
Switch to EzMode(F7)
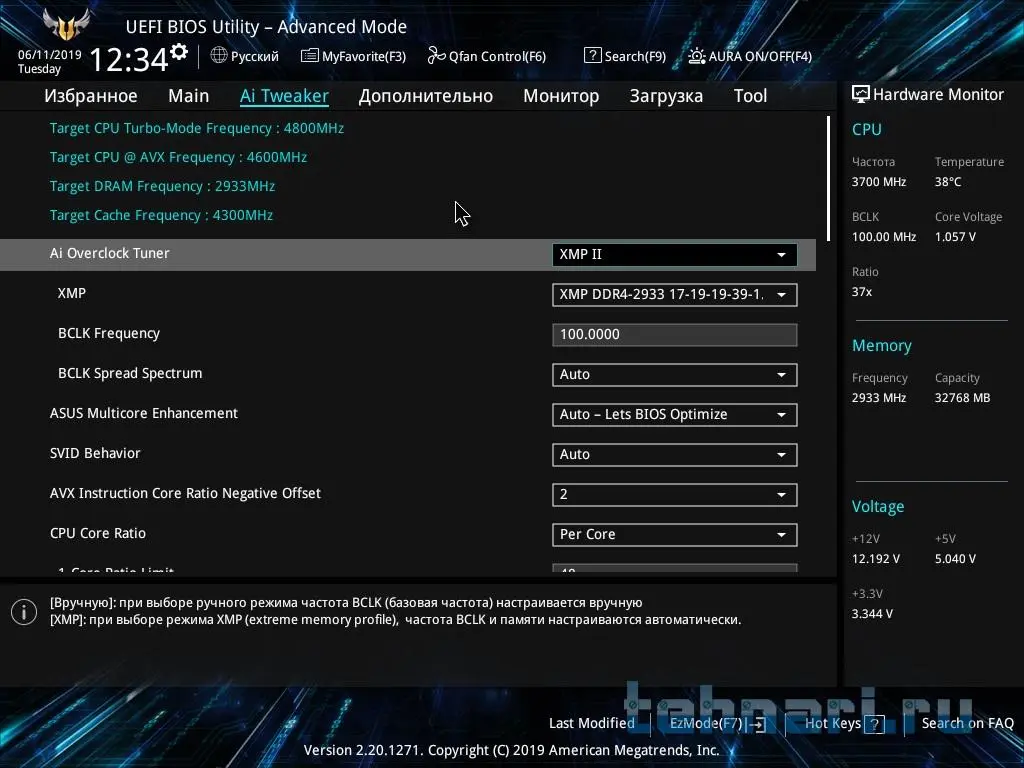(707, 724)
